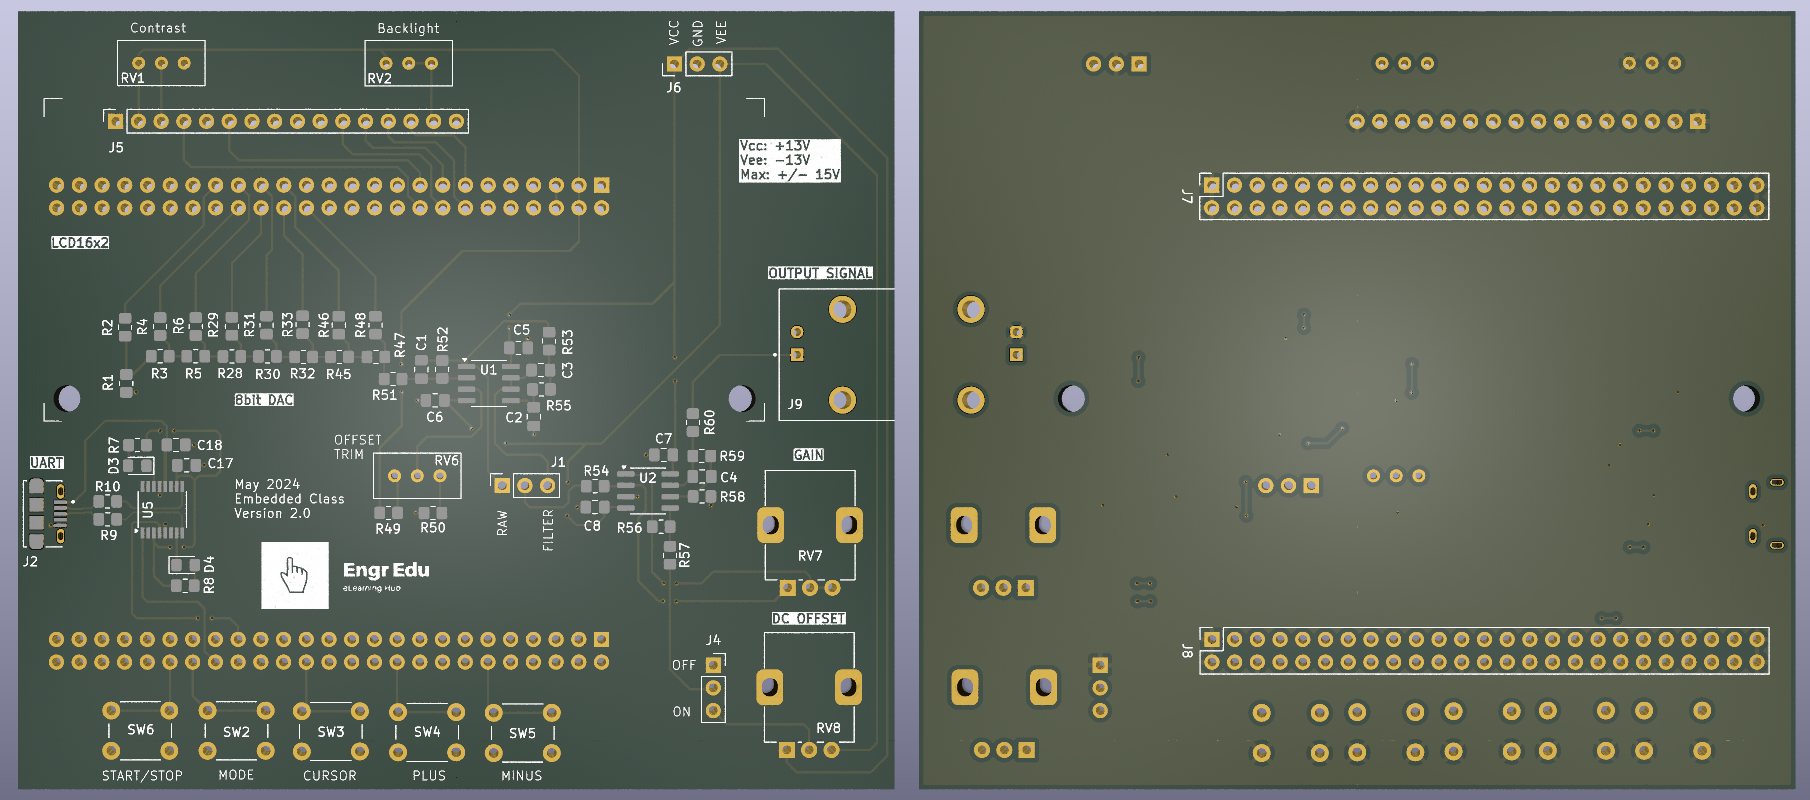Click the RV2 Backlight trimmer
The height and width of the screenshot is (800, 1810).
click(x=408, y=63)
